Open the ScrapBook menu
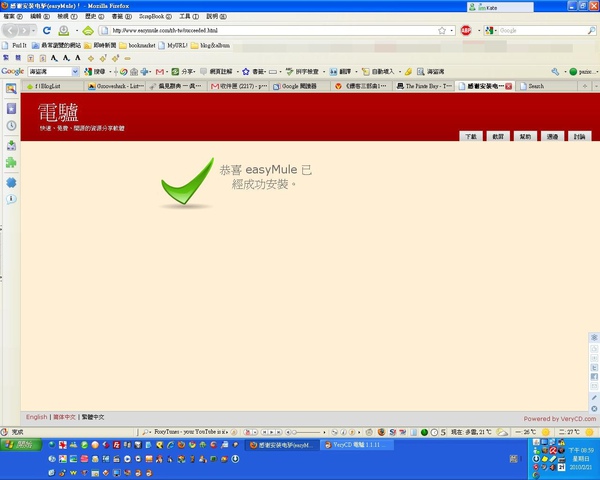The width and height of the screenshot is (600, 480). click(x=155, y=16)
